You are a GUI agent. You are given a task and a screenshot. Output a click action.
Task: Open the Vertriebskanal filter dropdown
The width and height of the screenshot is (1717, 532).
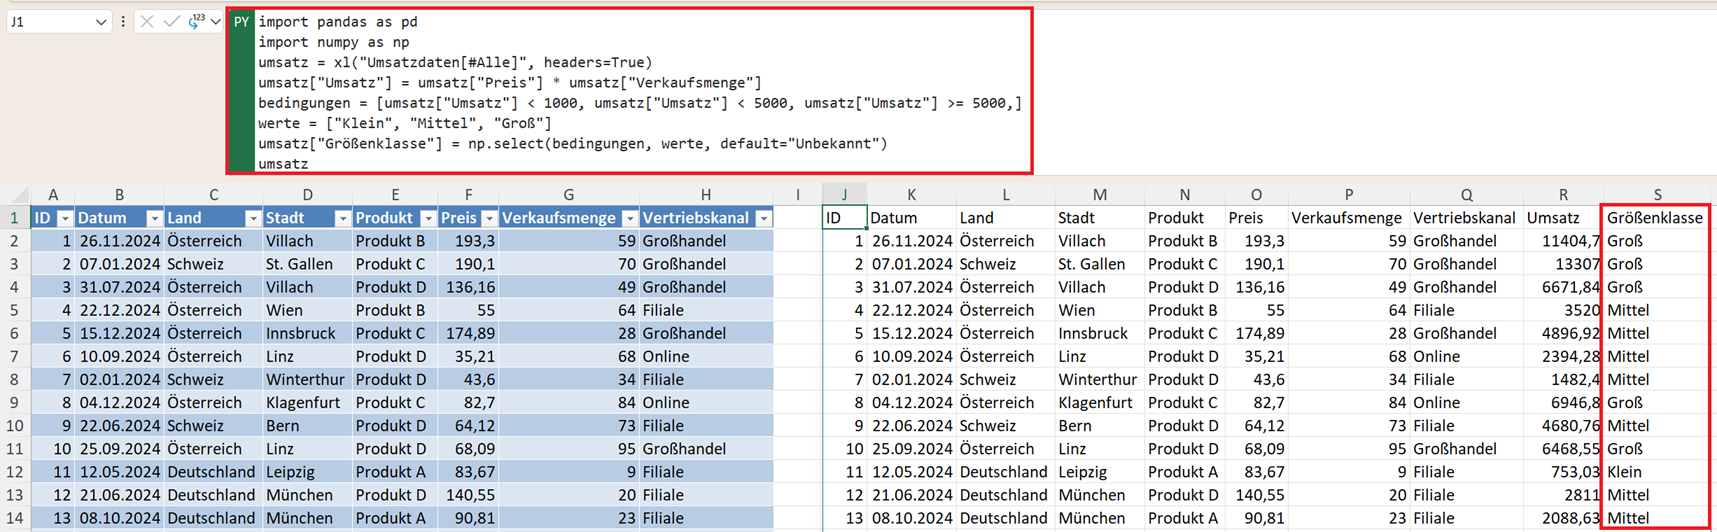coord(763,218)
